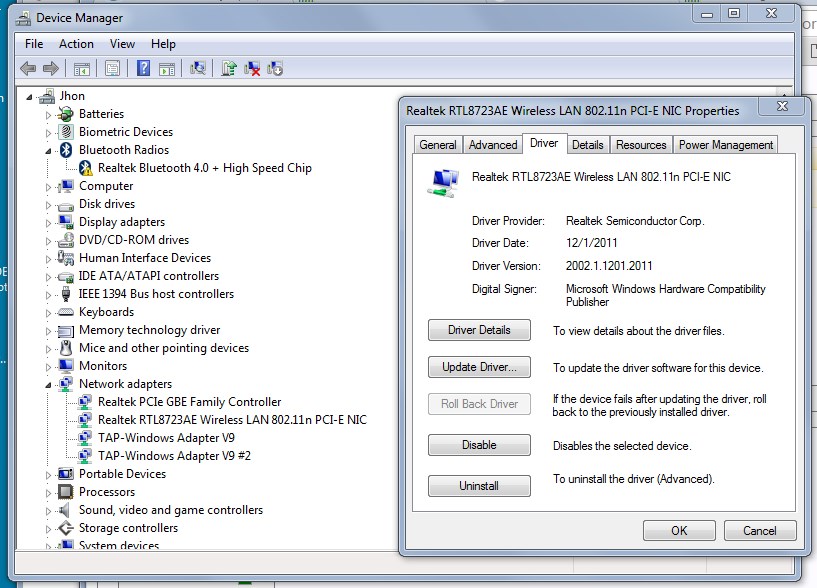The image size is (817, 588).
Task: Switch to the Resources tab
Action: (x=641, y=144)
